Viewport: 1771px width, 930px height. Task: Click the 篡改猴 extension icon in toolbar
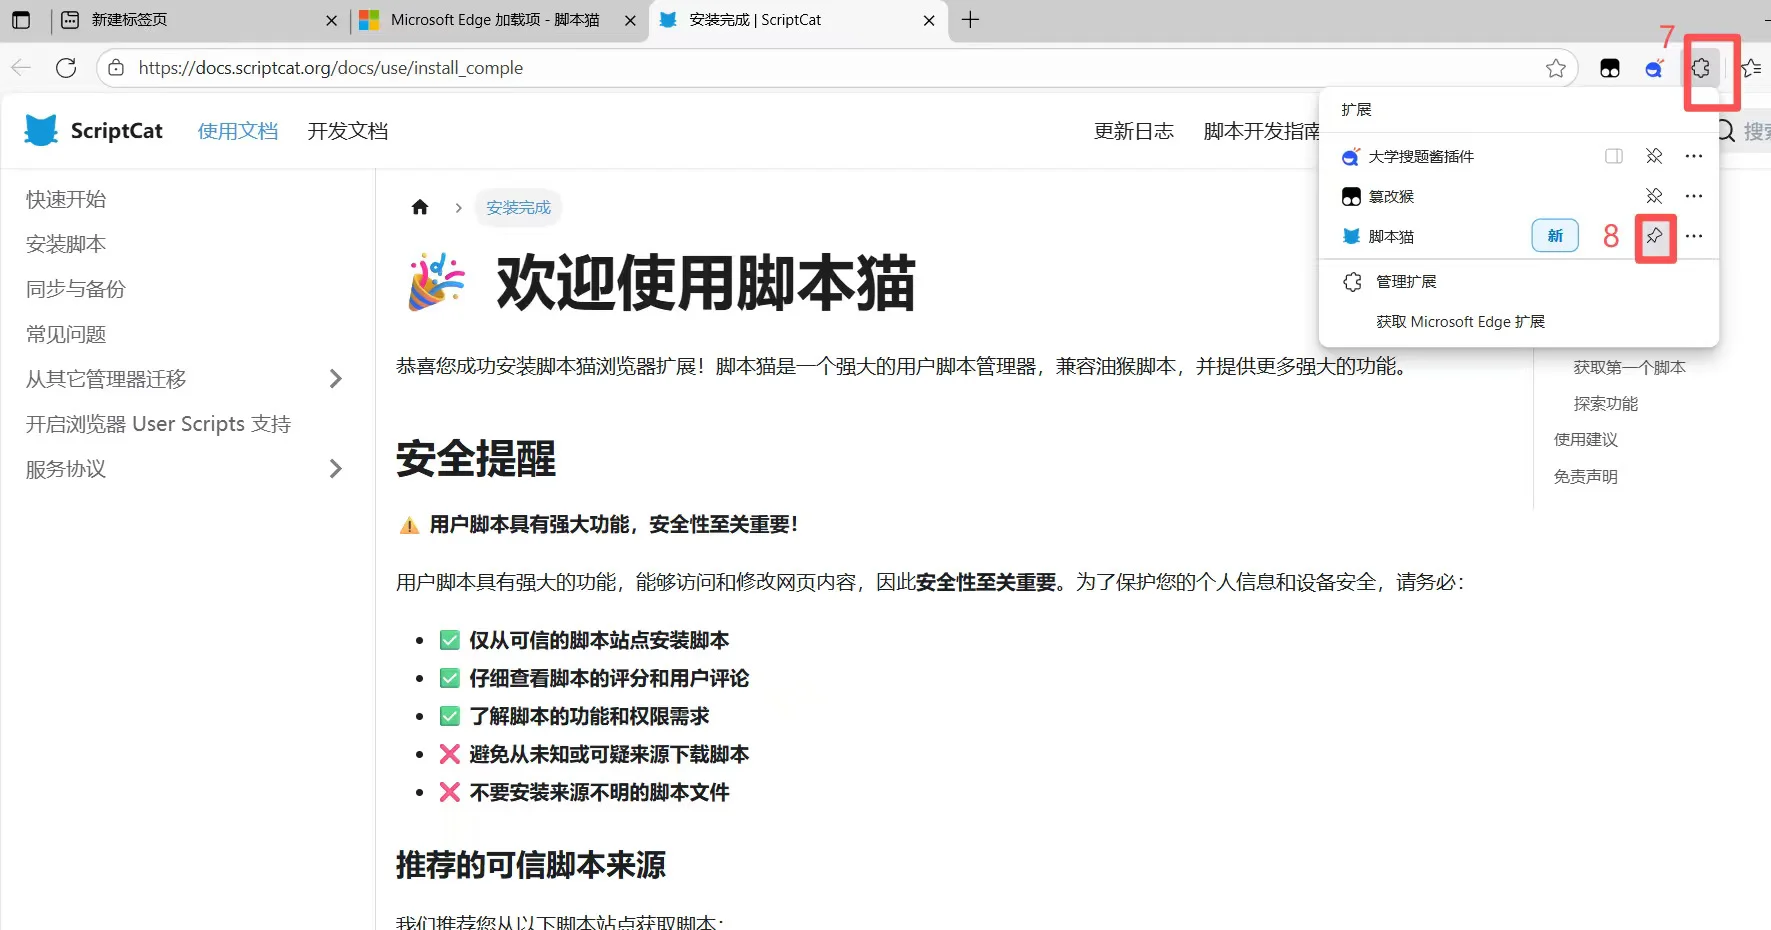(x=1610, y=68)
